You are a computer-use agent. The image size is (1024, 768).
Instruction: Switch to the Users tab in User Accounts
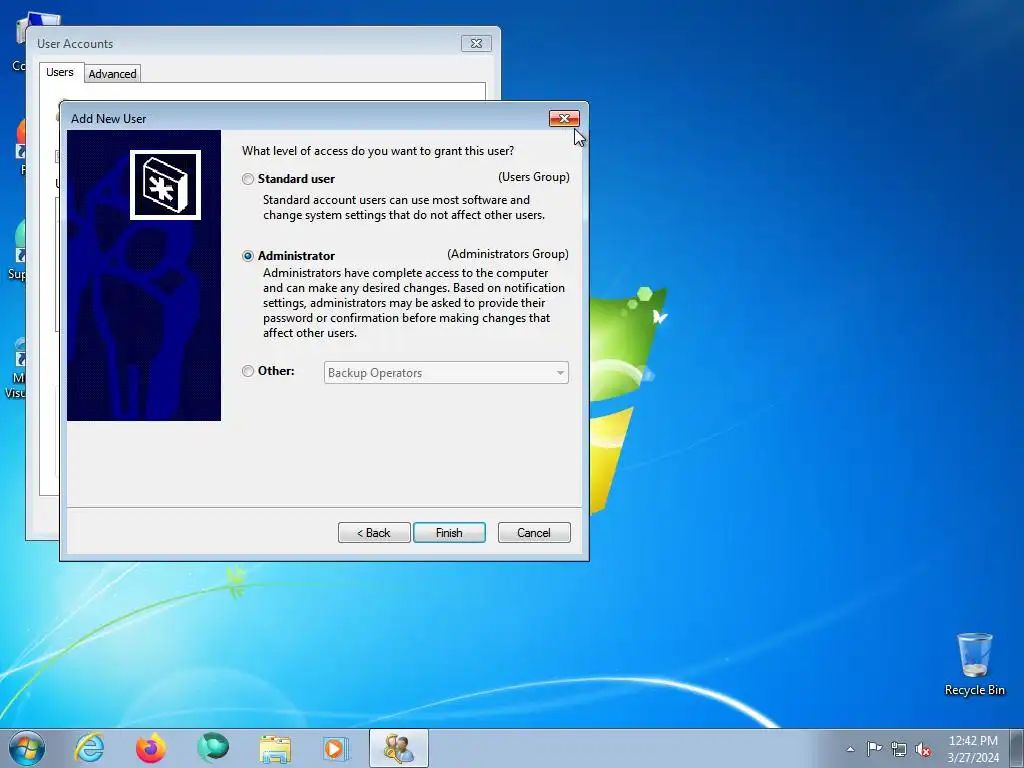[x=60, y=72]
